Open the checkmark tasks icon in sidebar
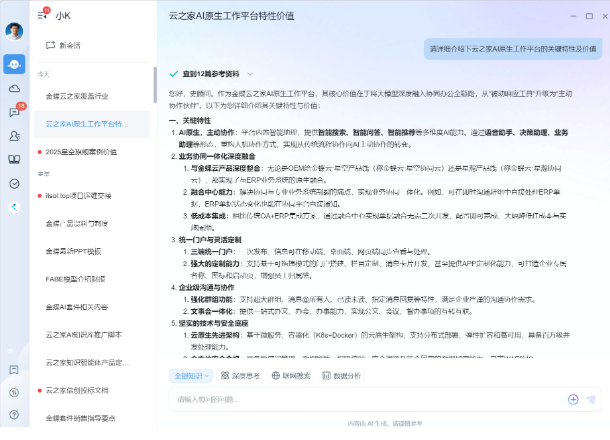 [x=14, y=184]
